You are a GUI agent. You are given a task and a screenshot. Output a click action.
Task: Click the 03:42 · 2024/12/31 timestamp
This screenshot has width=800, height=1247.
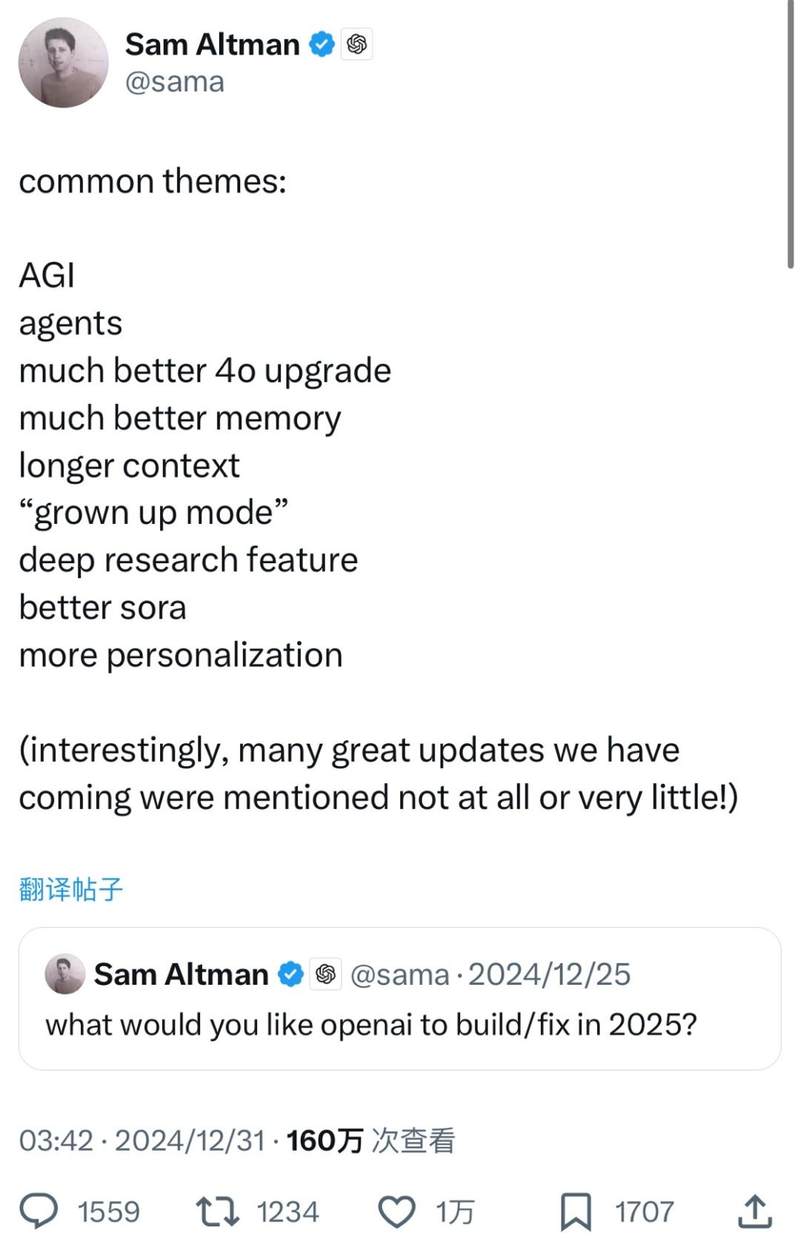[146, 1140]
